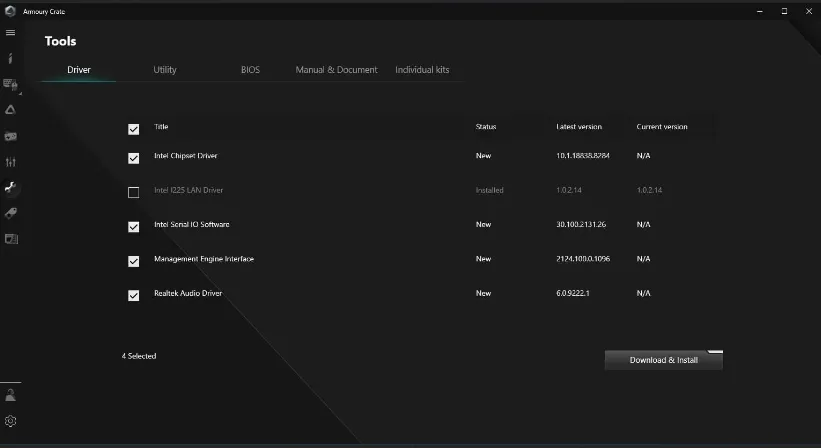Open the Scenario Profiles sliders icon
The image size is (821, 448).
(10, 162)
